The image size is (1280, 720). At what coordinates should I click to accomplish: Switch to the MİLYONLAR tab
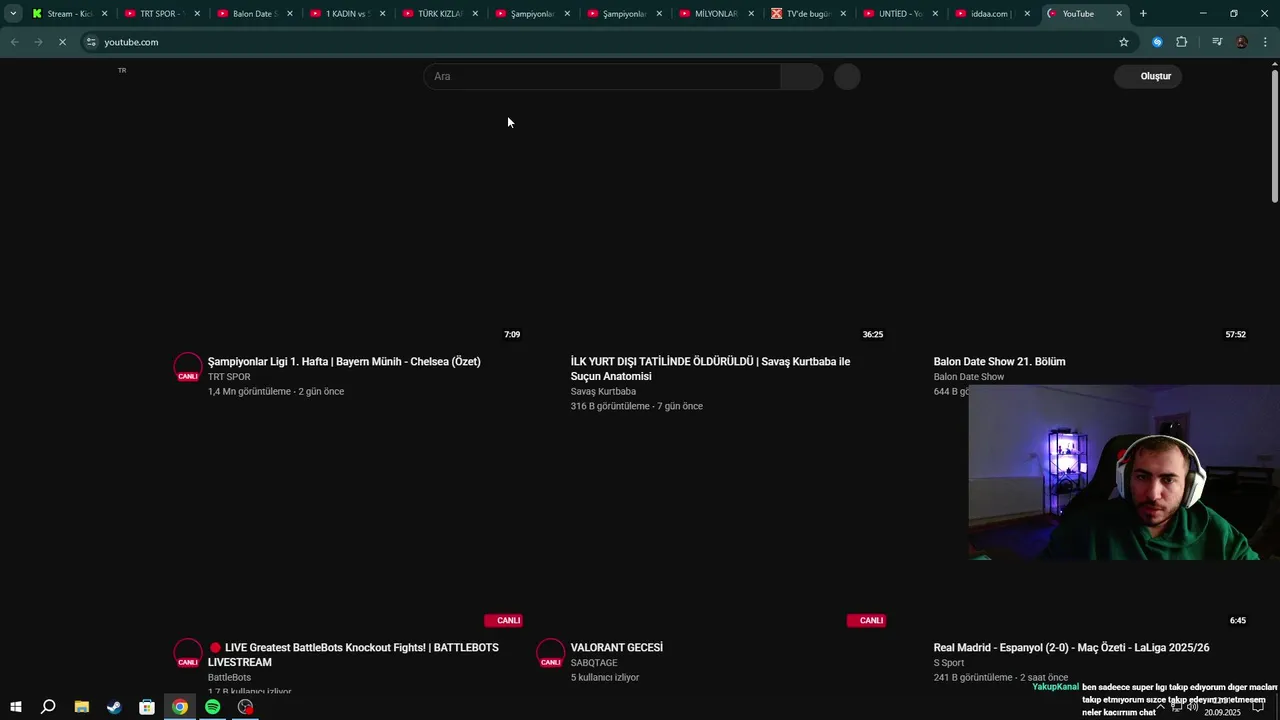click(716, 14)
